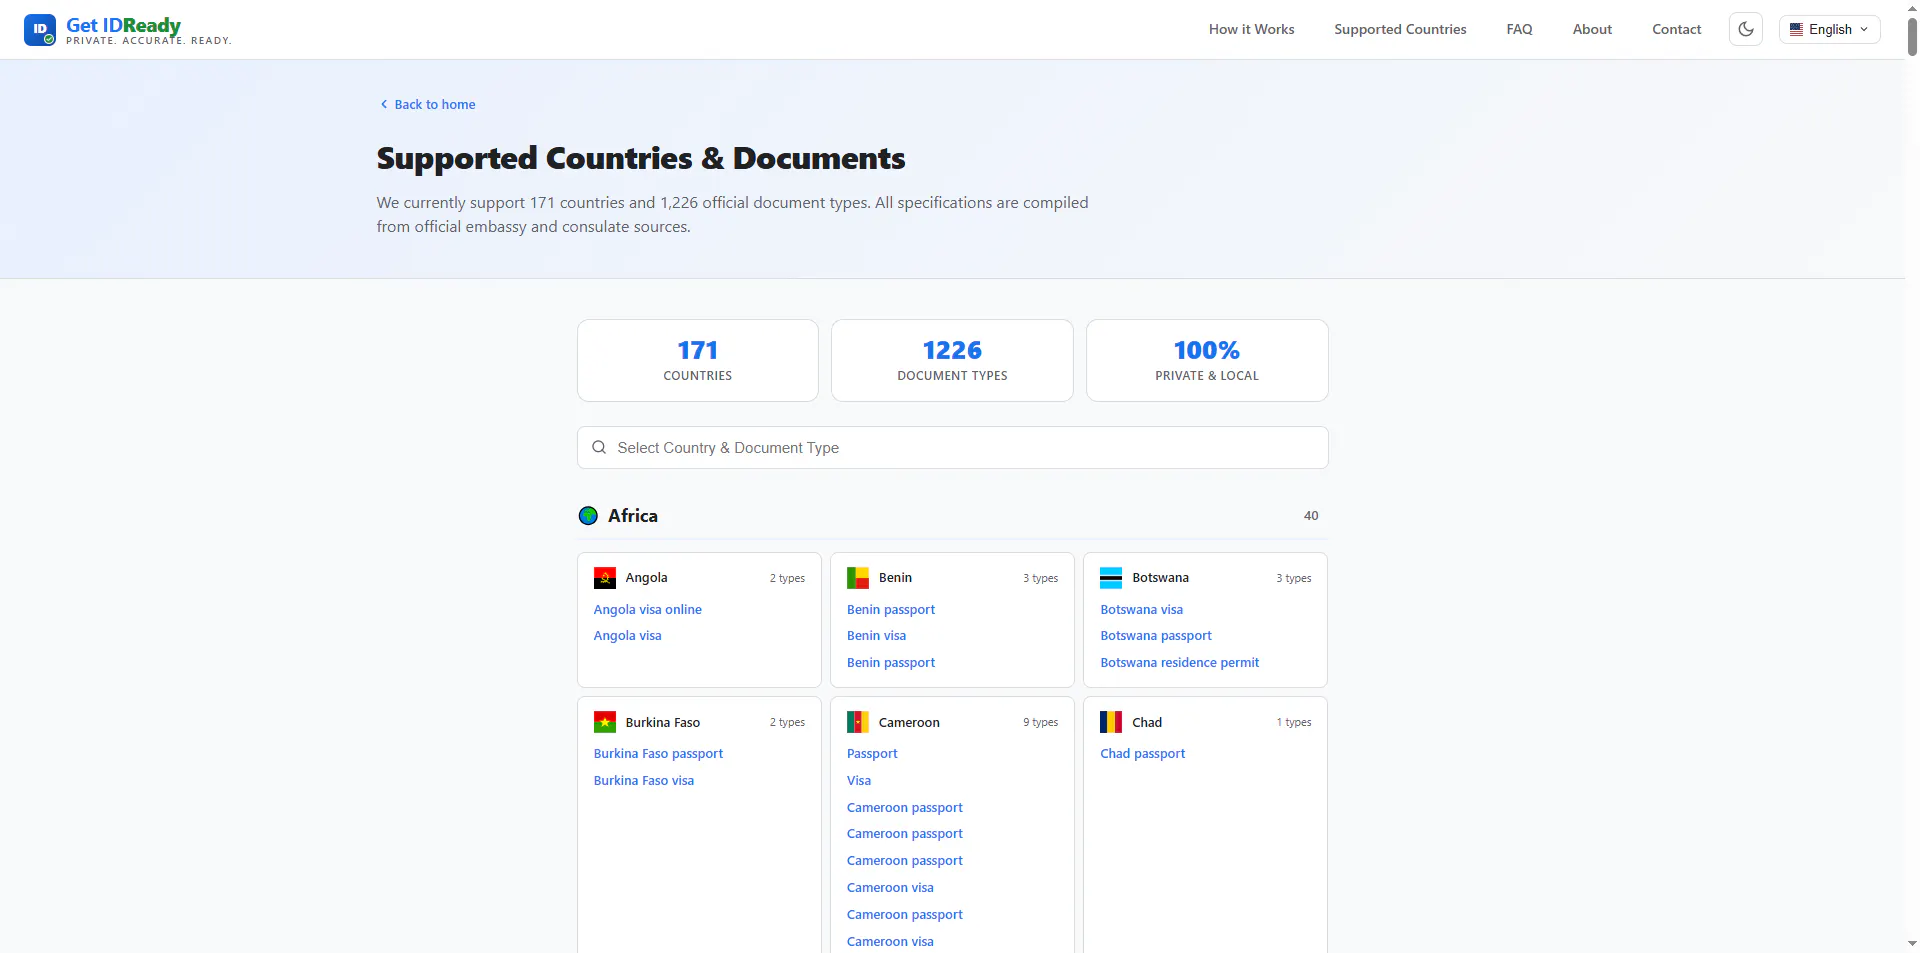Click the Cameroon 9 types label
The image size is (1920, 953).
pos(1040,722)
